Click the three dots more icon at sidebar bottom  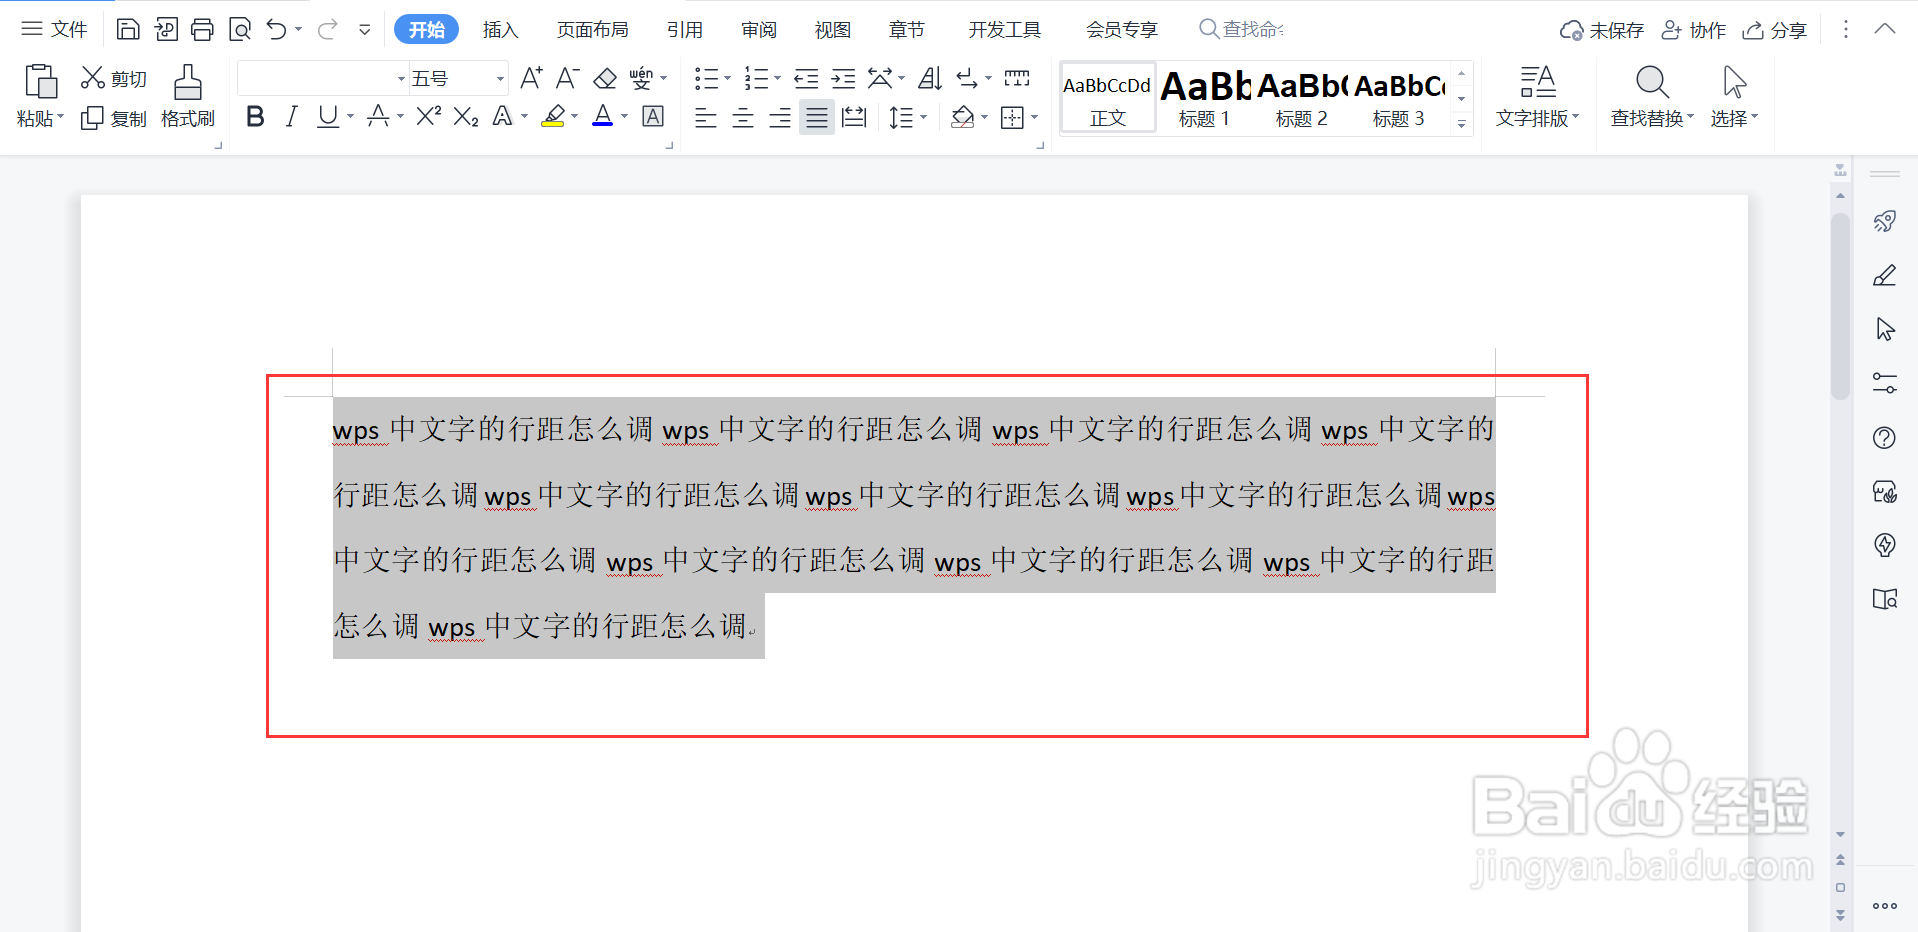click(x=1885, y=906)
